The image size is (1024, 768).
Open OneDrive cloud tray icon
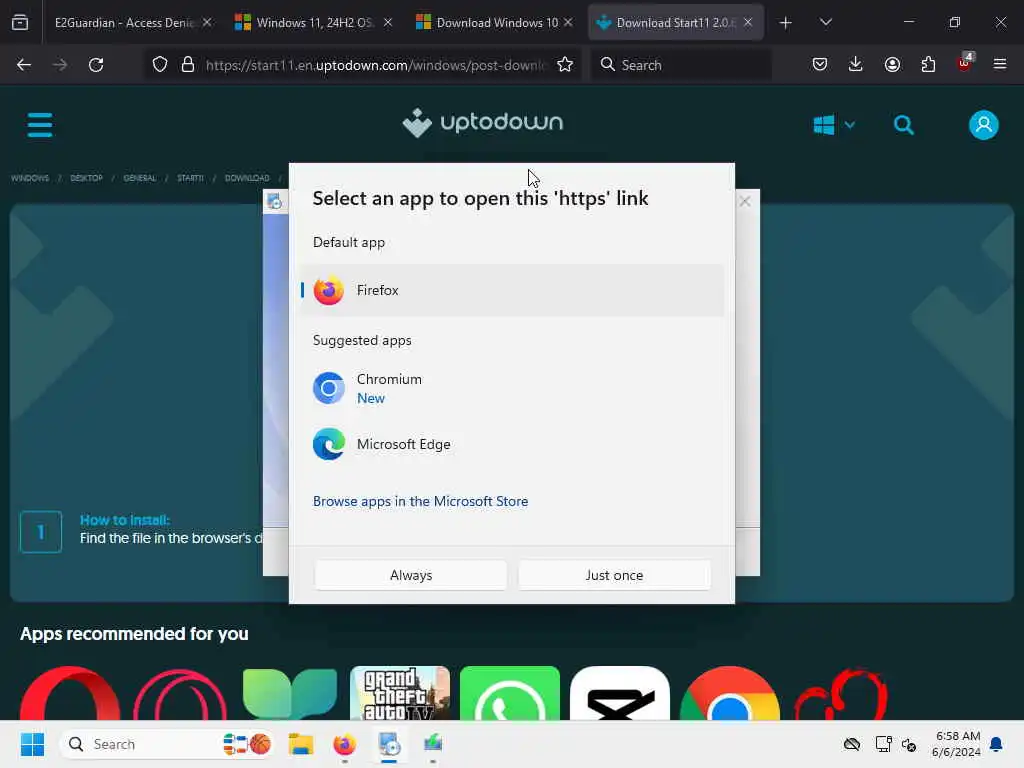click(x=852, y=744)
